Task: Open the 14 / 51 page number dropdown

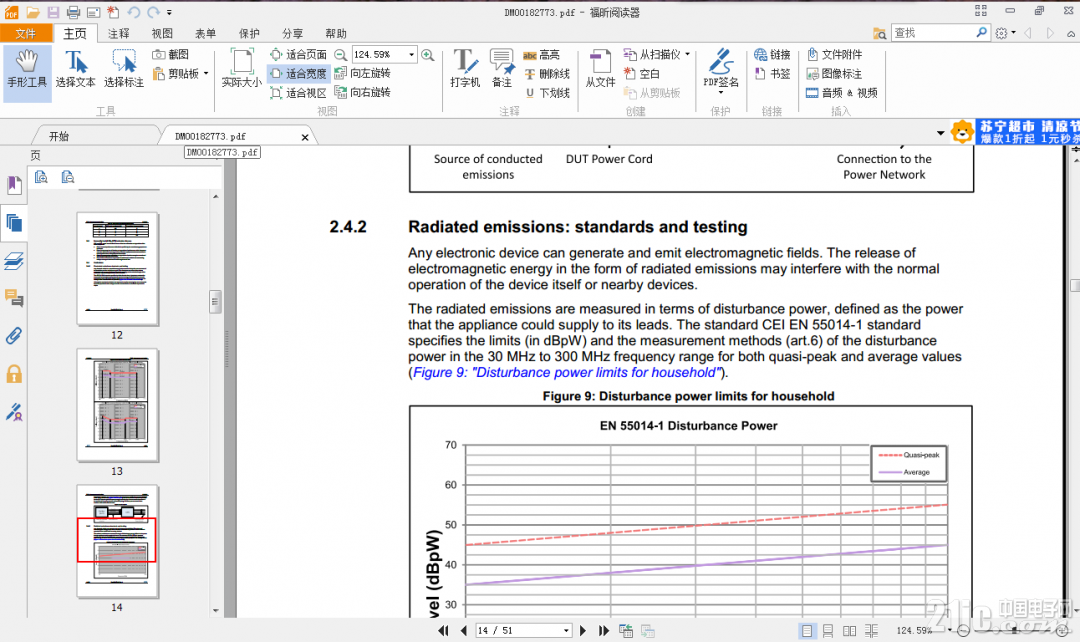Action: pyautogui.click(x=566, y=630)
